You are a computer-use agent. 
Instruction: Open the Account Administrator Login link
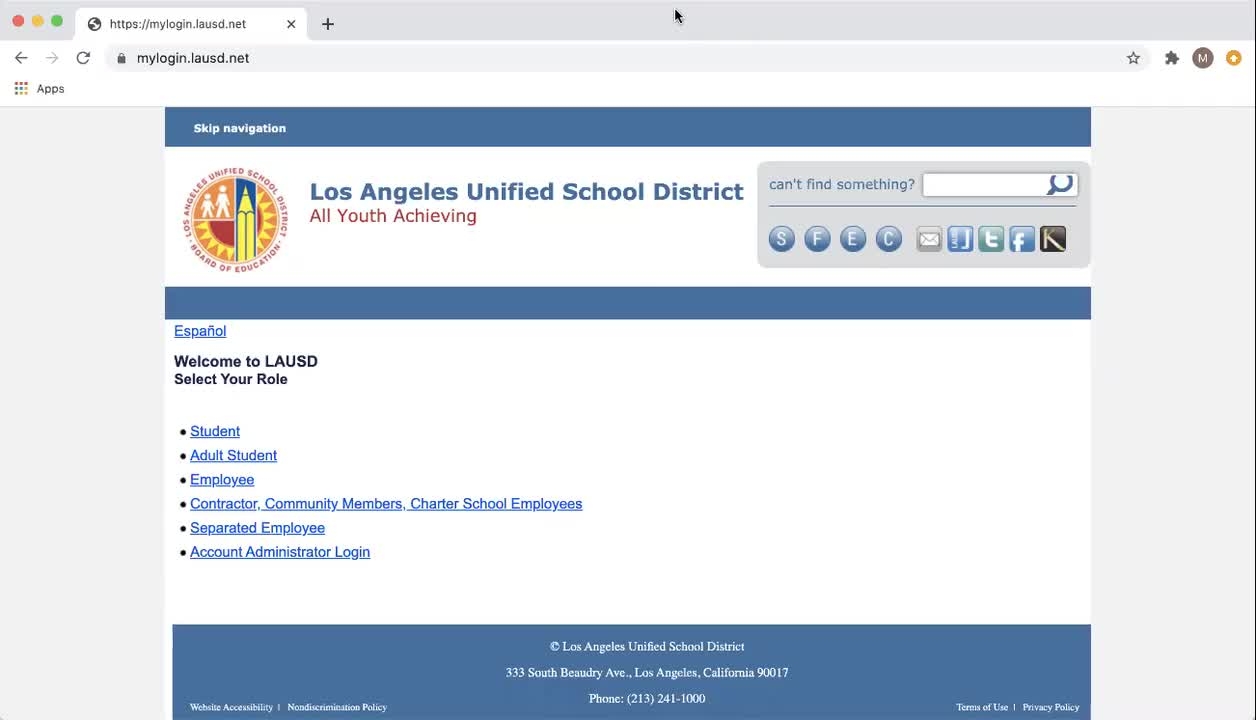[280, 552]
